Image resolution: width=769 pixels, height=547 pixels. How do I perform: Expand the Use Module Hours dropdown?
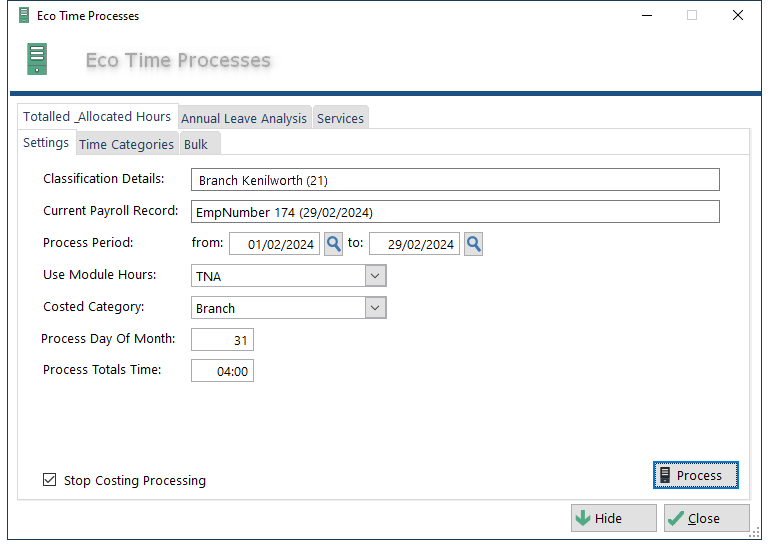[375, 276]
